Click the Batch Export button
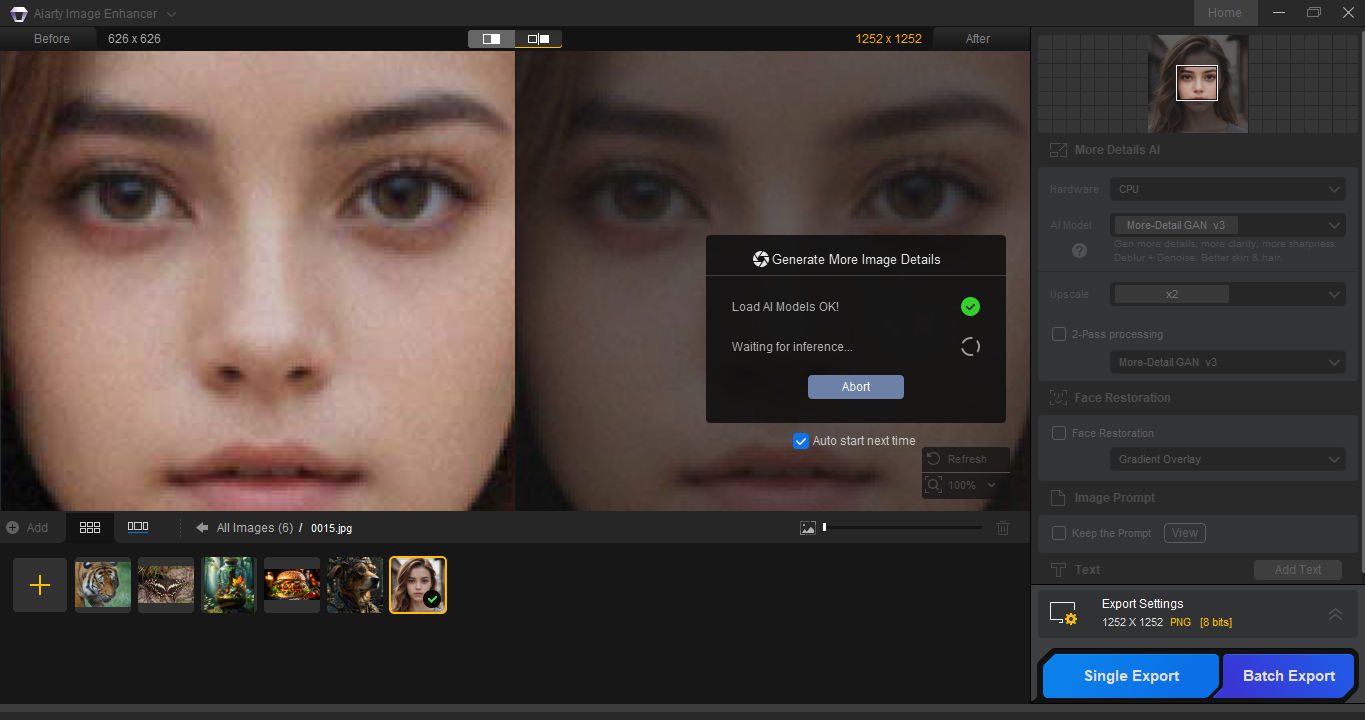 point(1287,675)
